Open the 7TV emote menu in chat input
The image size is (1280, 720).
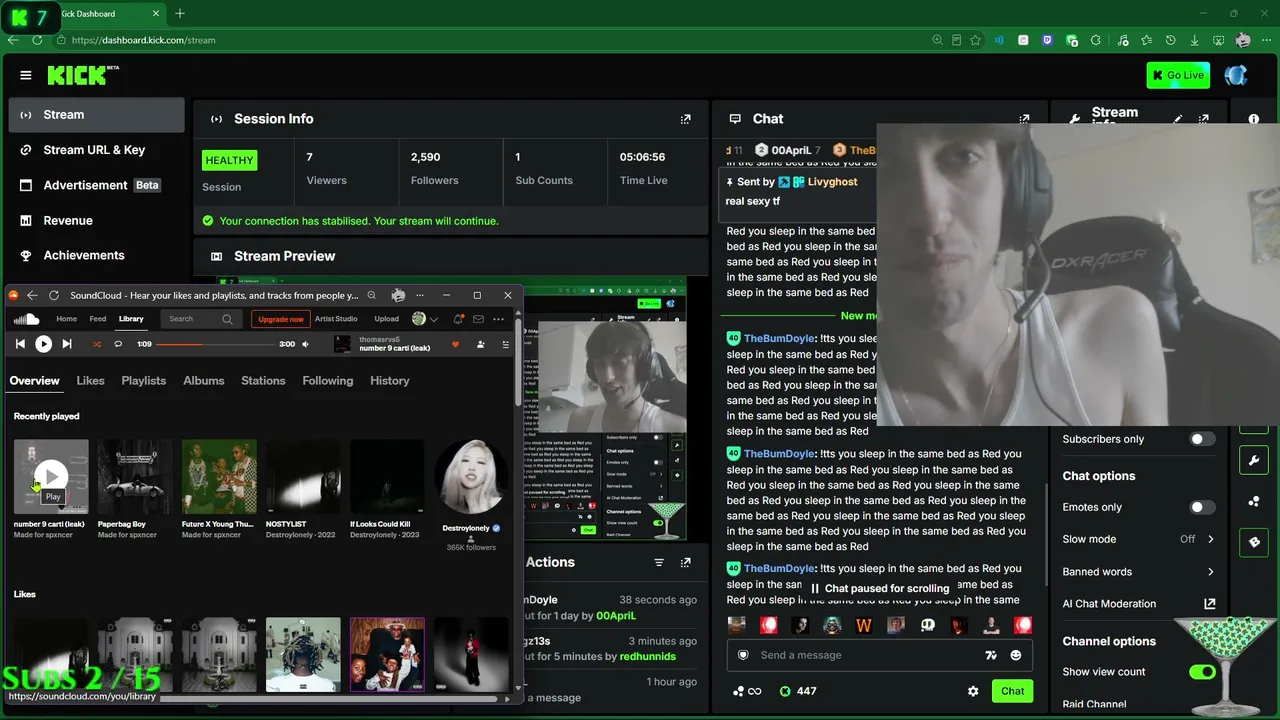click(x=991, y=655)
